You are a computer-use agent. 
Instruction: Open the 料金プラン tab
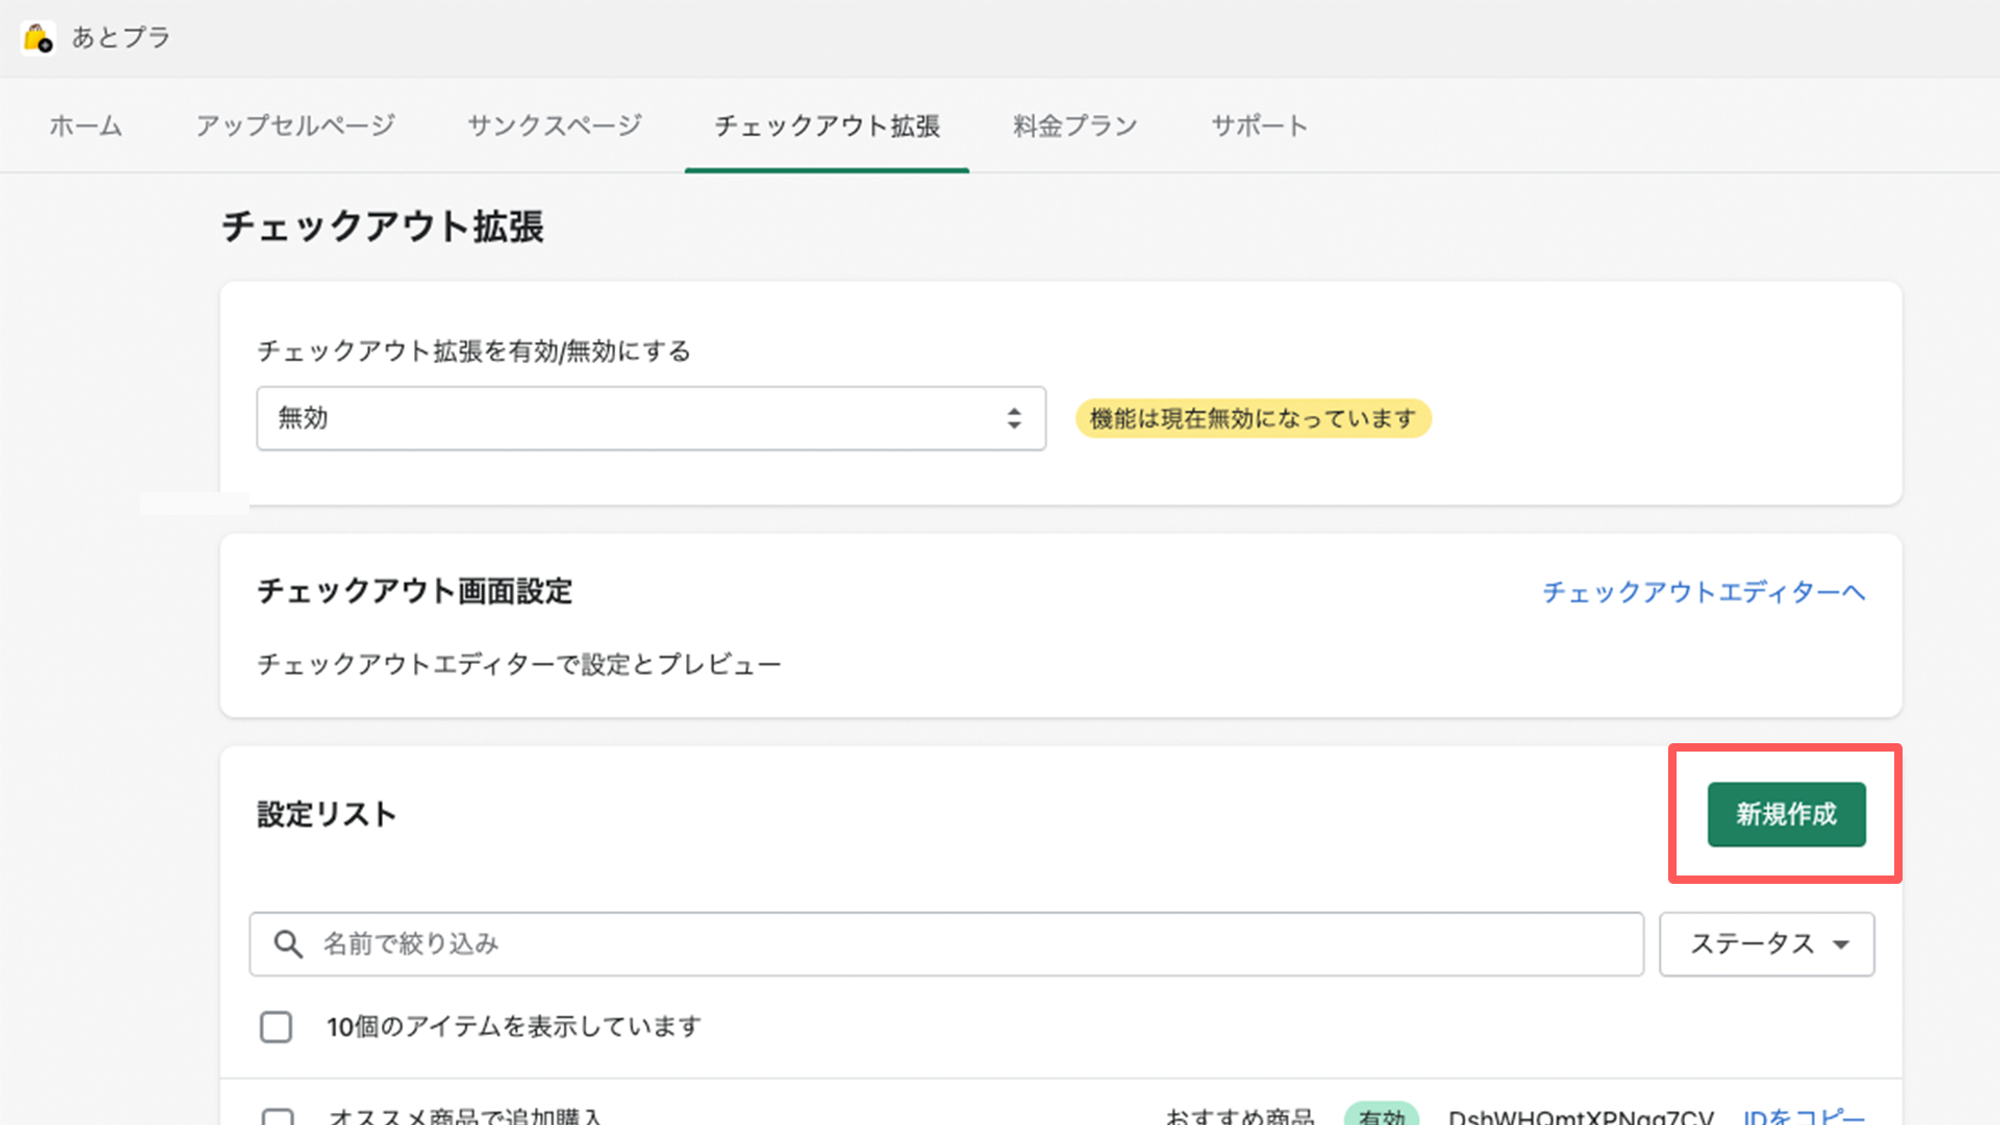tap(1076, 126)
